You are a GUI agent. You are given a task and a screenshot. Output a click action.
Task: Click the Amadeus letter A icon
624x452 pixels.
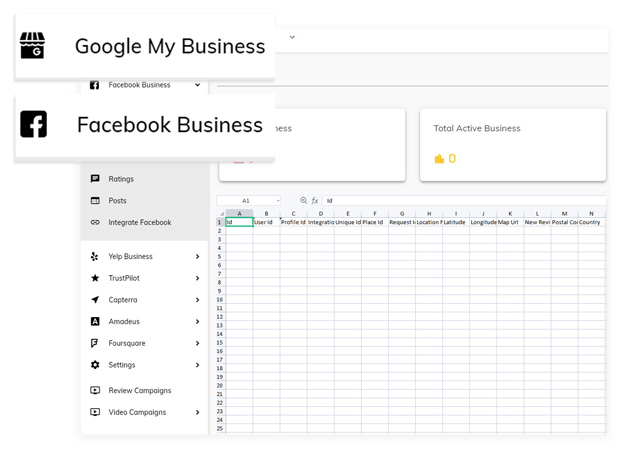[x=95, y=321]
